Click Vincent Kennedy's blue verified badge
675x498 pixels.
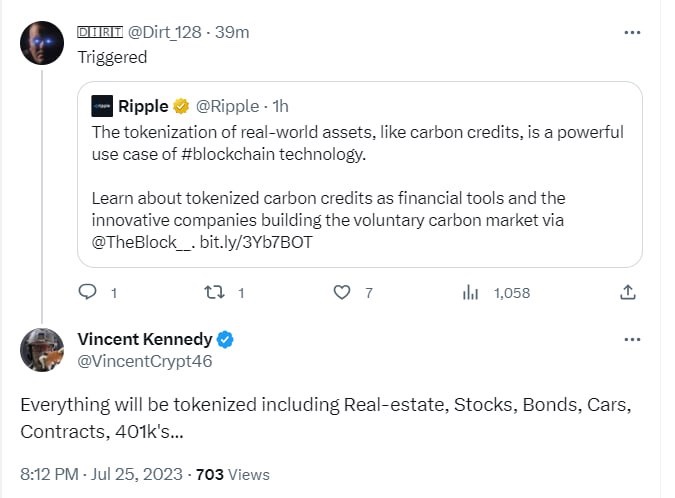pos(225,340)
